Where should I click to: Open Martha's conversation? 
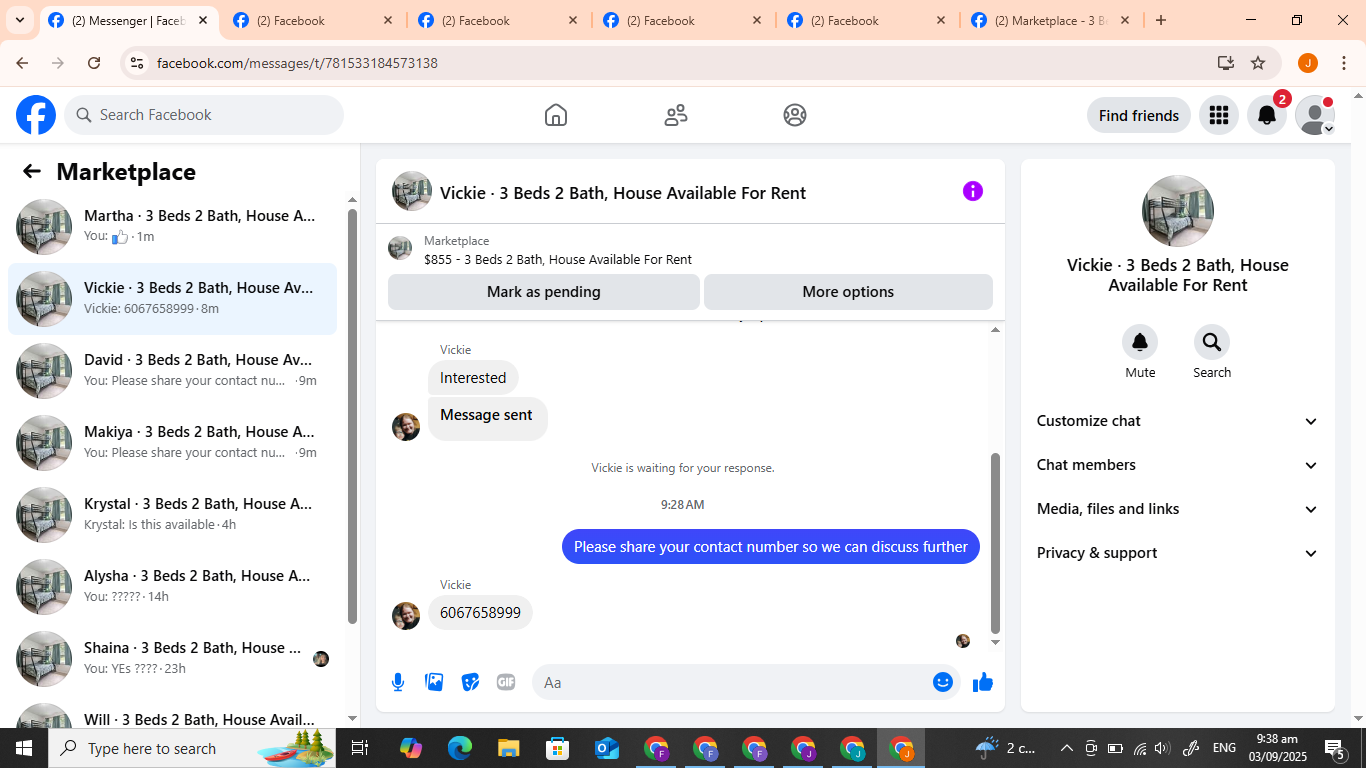click(x=172, y=227)
